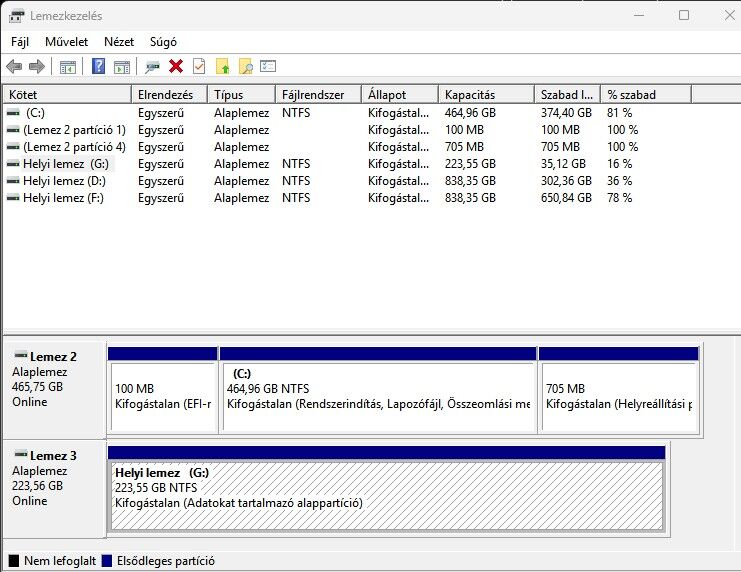Viewport: 741px width, 572px height.
Task: Click the disk connect/rescan toolbar icon
Action: 152,67
